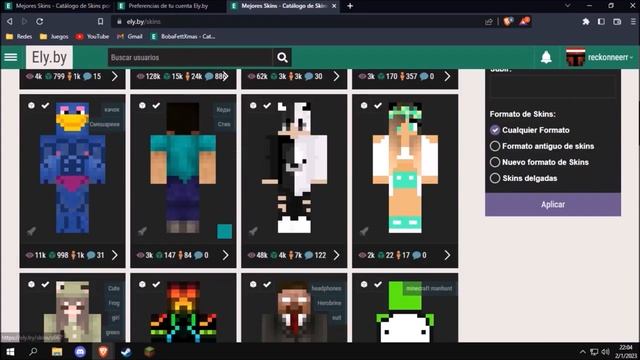Open the Brave wallet icon
The height and width of the screenshot is (360, 640).
click(x=617, y=21)
